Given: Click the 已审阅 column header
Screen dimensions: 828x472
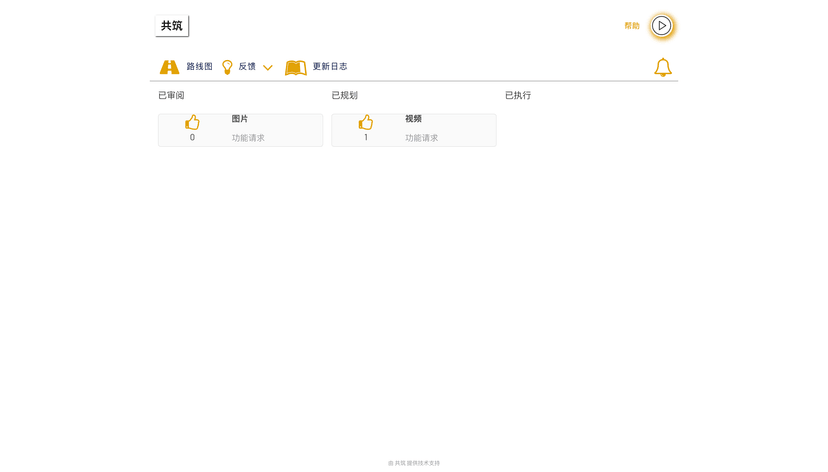Looking at the screenshot, I should click(171, 96).
